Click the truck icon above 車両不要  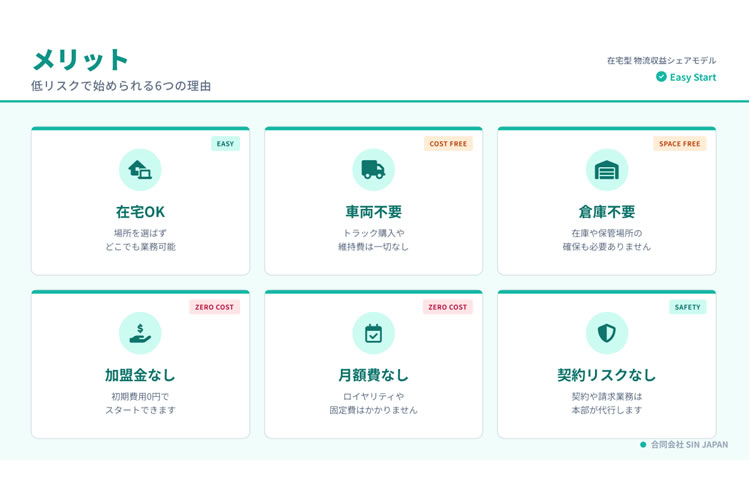point(373,170)
